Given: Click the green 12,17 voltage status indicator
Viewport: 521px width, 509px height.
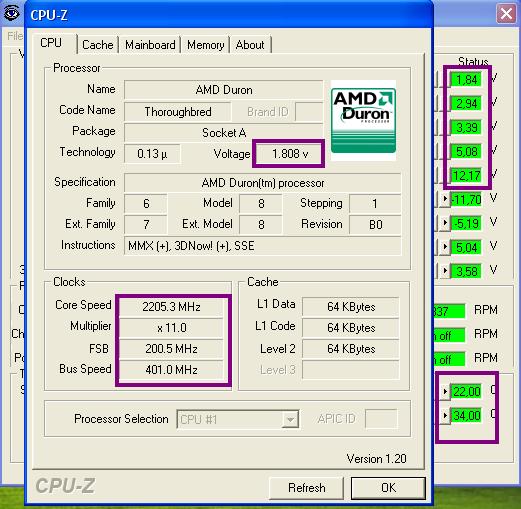Looking at the screenshot, I should click(x=466, y=175).
